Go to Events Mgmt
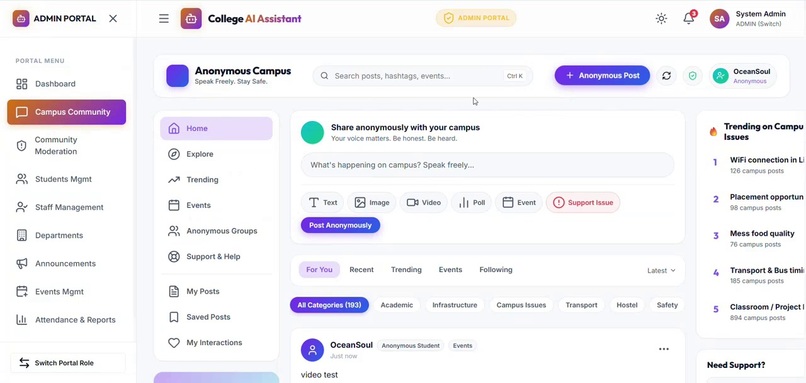The width and height of the screenshot is (806, 383). [x=67, y=291]
